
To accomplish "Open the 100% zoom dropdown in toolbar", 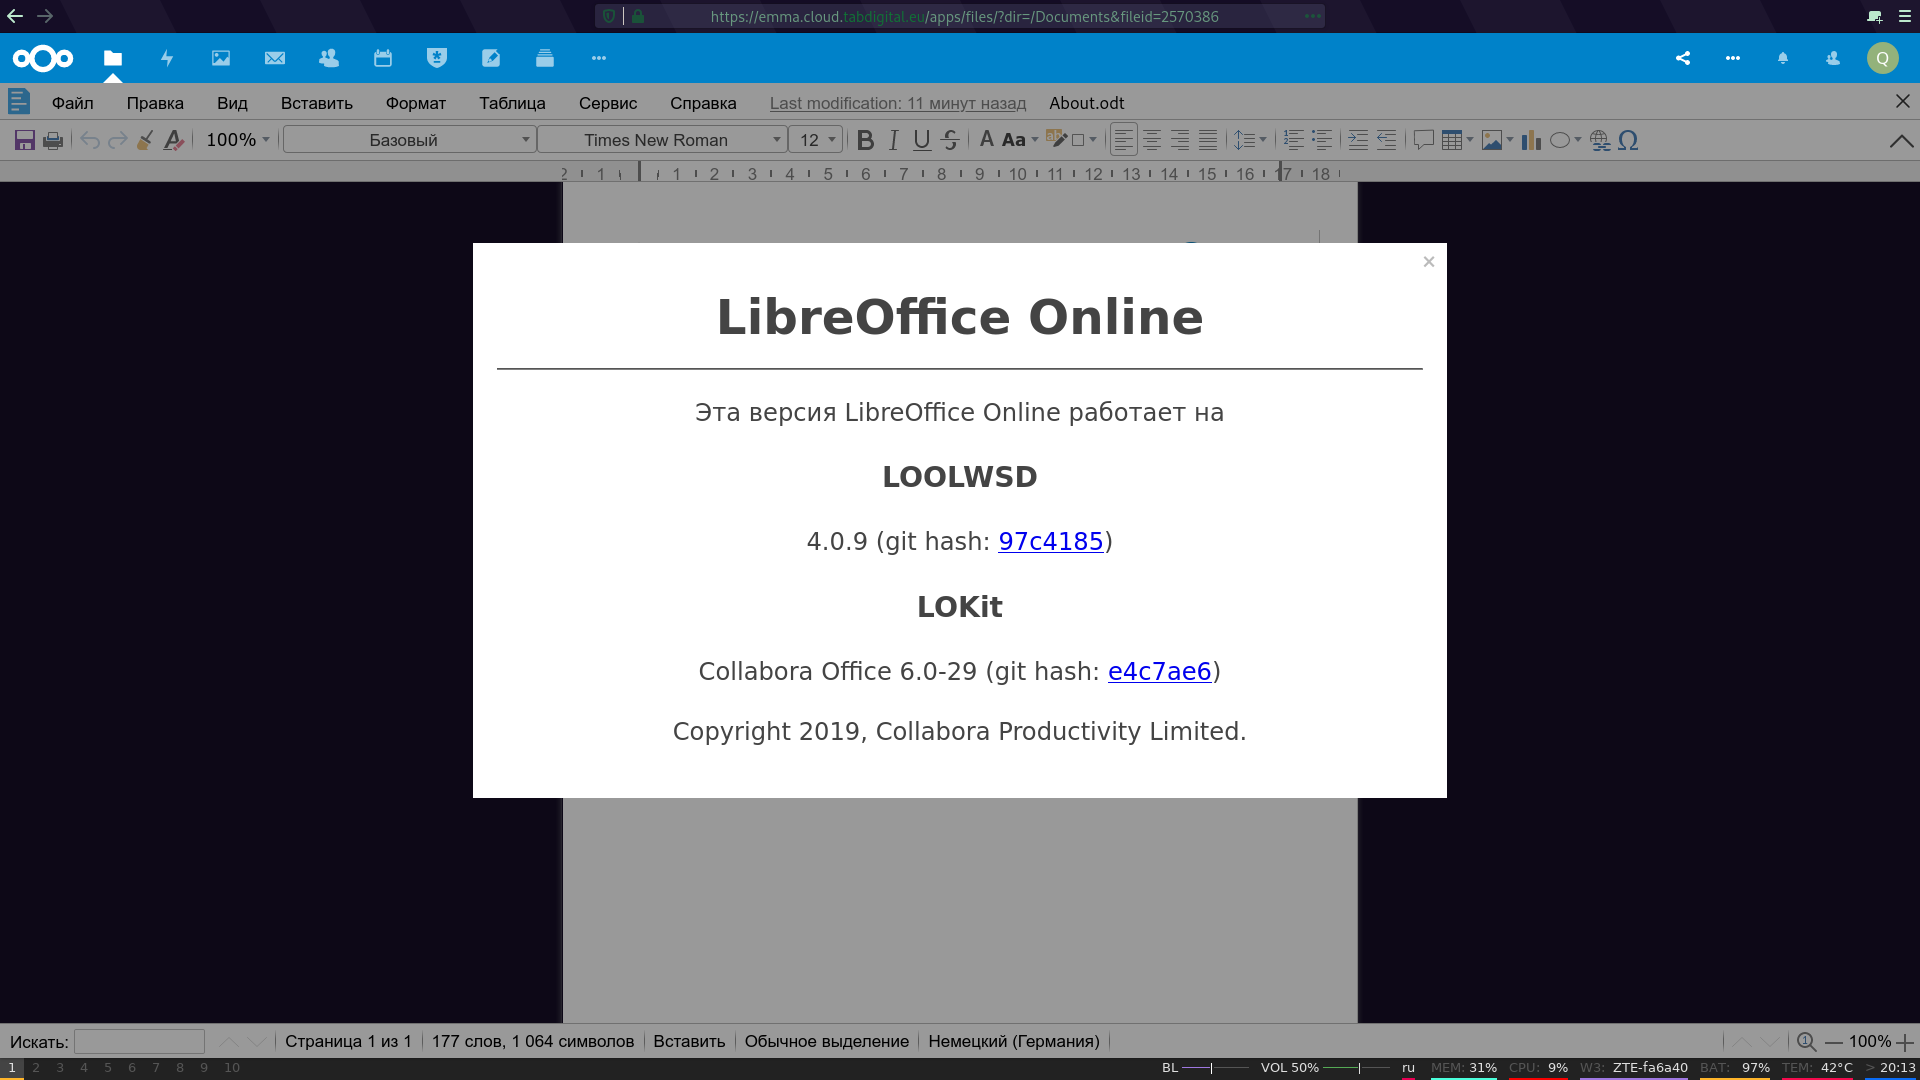I will pos(238,140).
